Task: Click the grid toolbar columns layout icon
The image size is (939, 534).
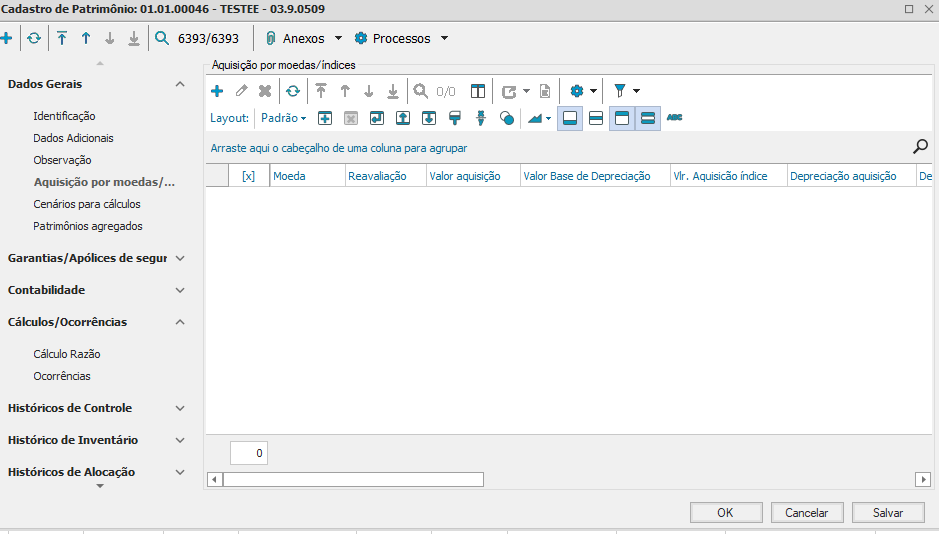Action: pyautogui.click(x=478, y=91)
